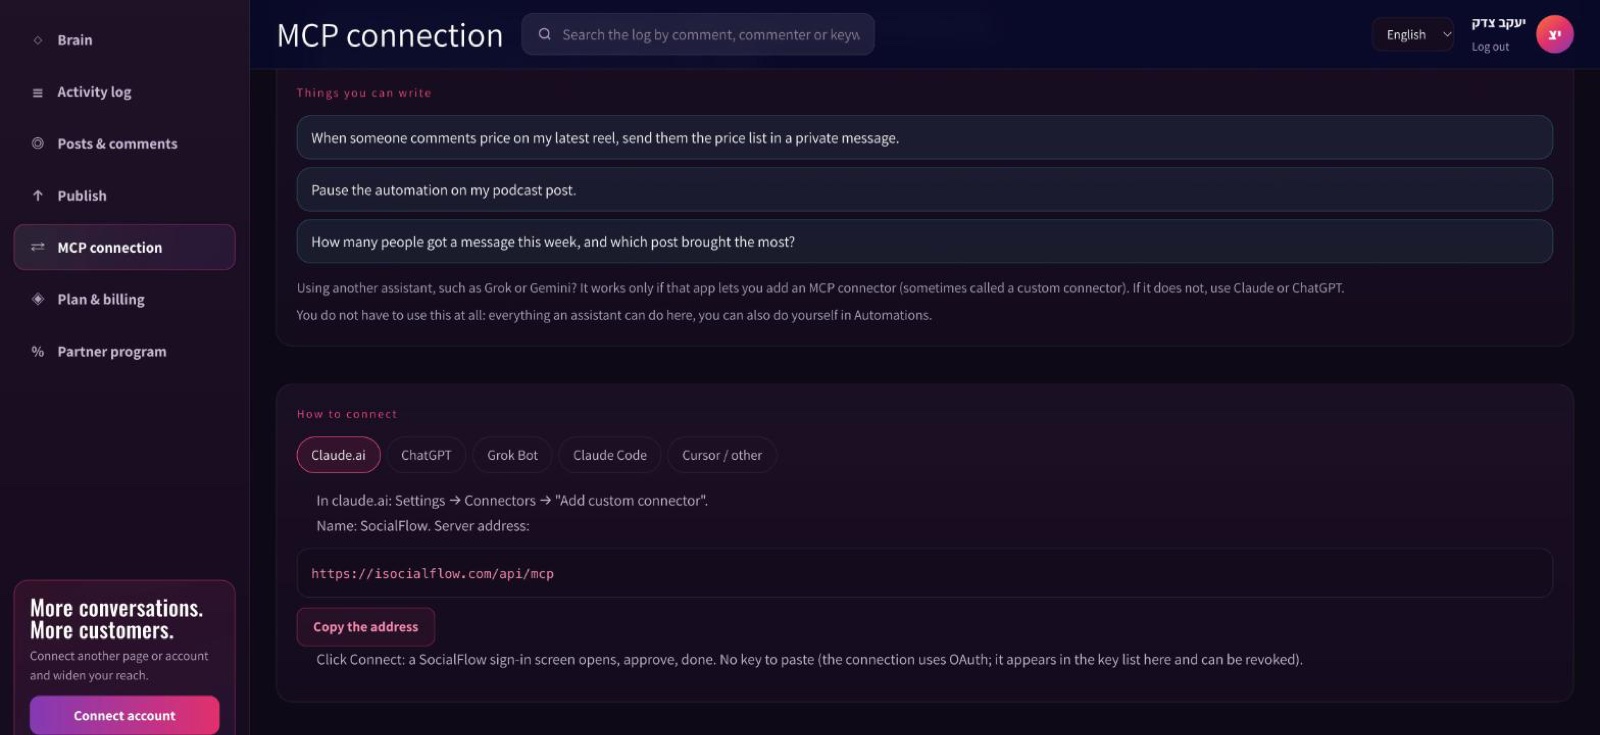Image resolution: width=1600 pixels, height=735 pixels.
Task: Click the Posts & comments circle icon
Action: coord(38,143)
